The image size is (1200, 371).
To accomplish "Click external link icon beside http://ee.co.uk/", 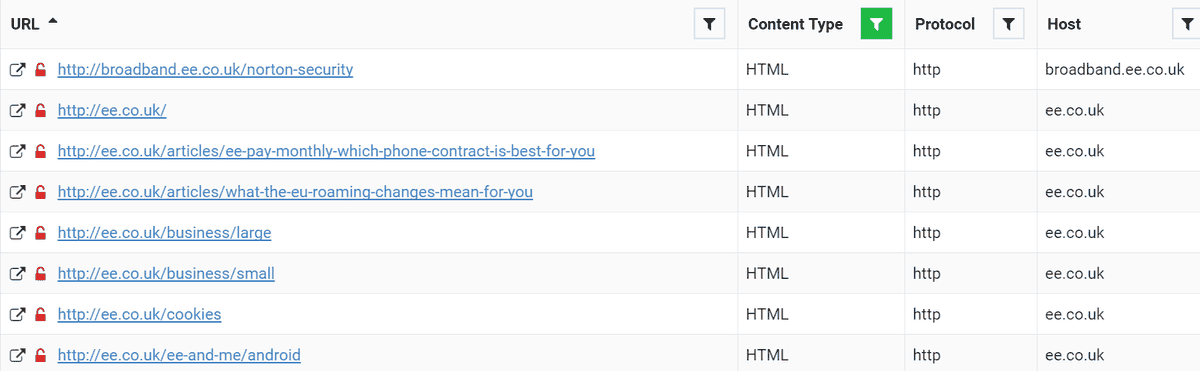I will (17, 111).
